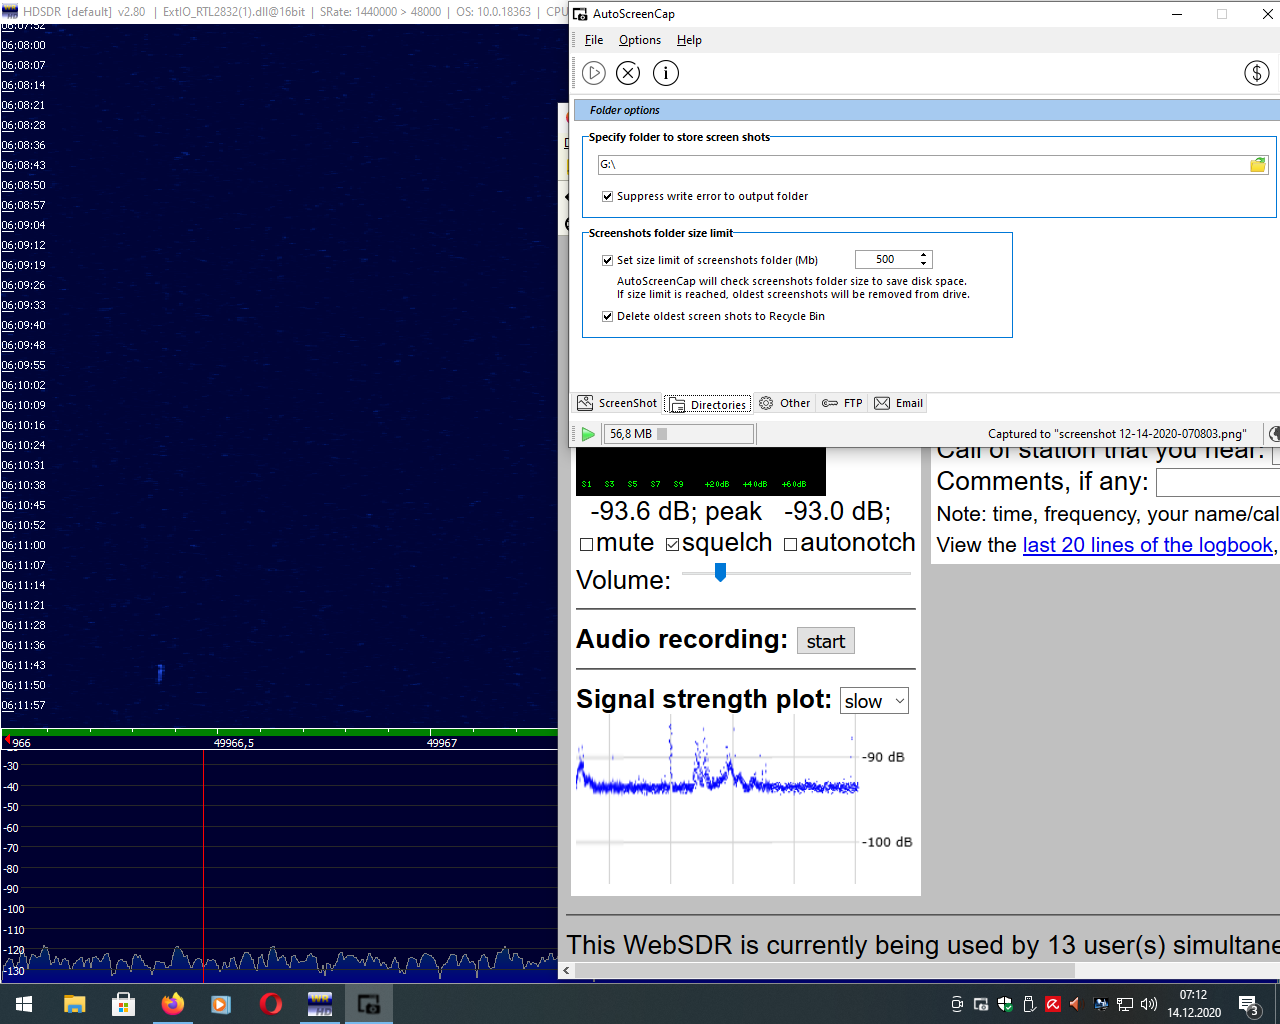Open the Options menu

point(640,40)
